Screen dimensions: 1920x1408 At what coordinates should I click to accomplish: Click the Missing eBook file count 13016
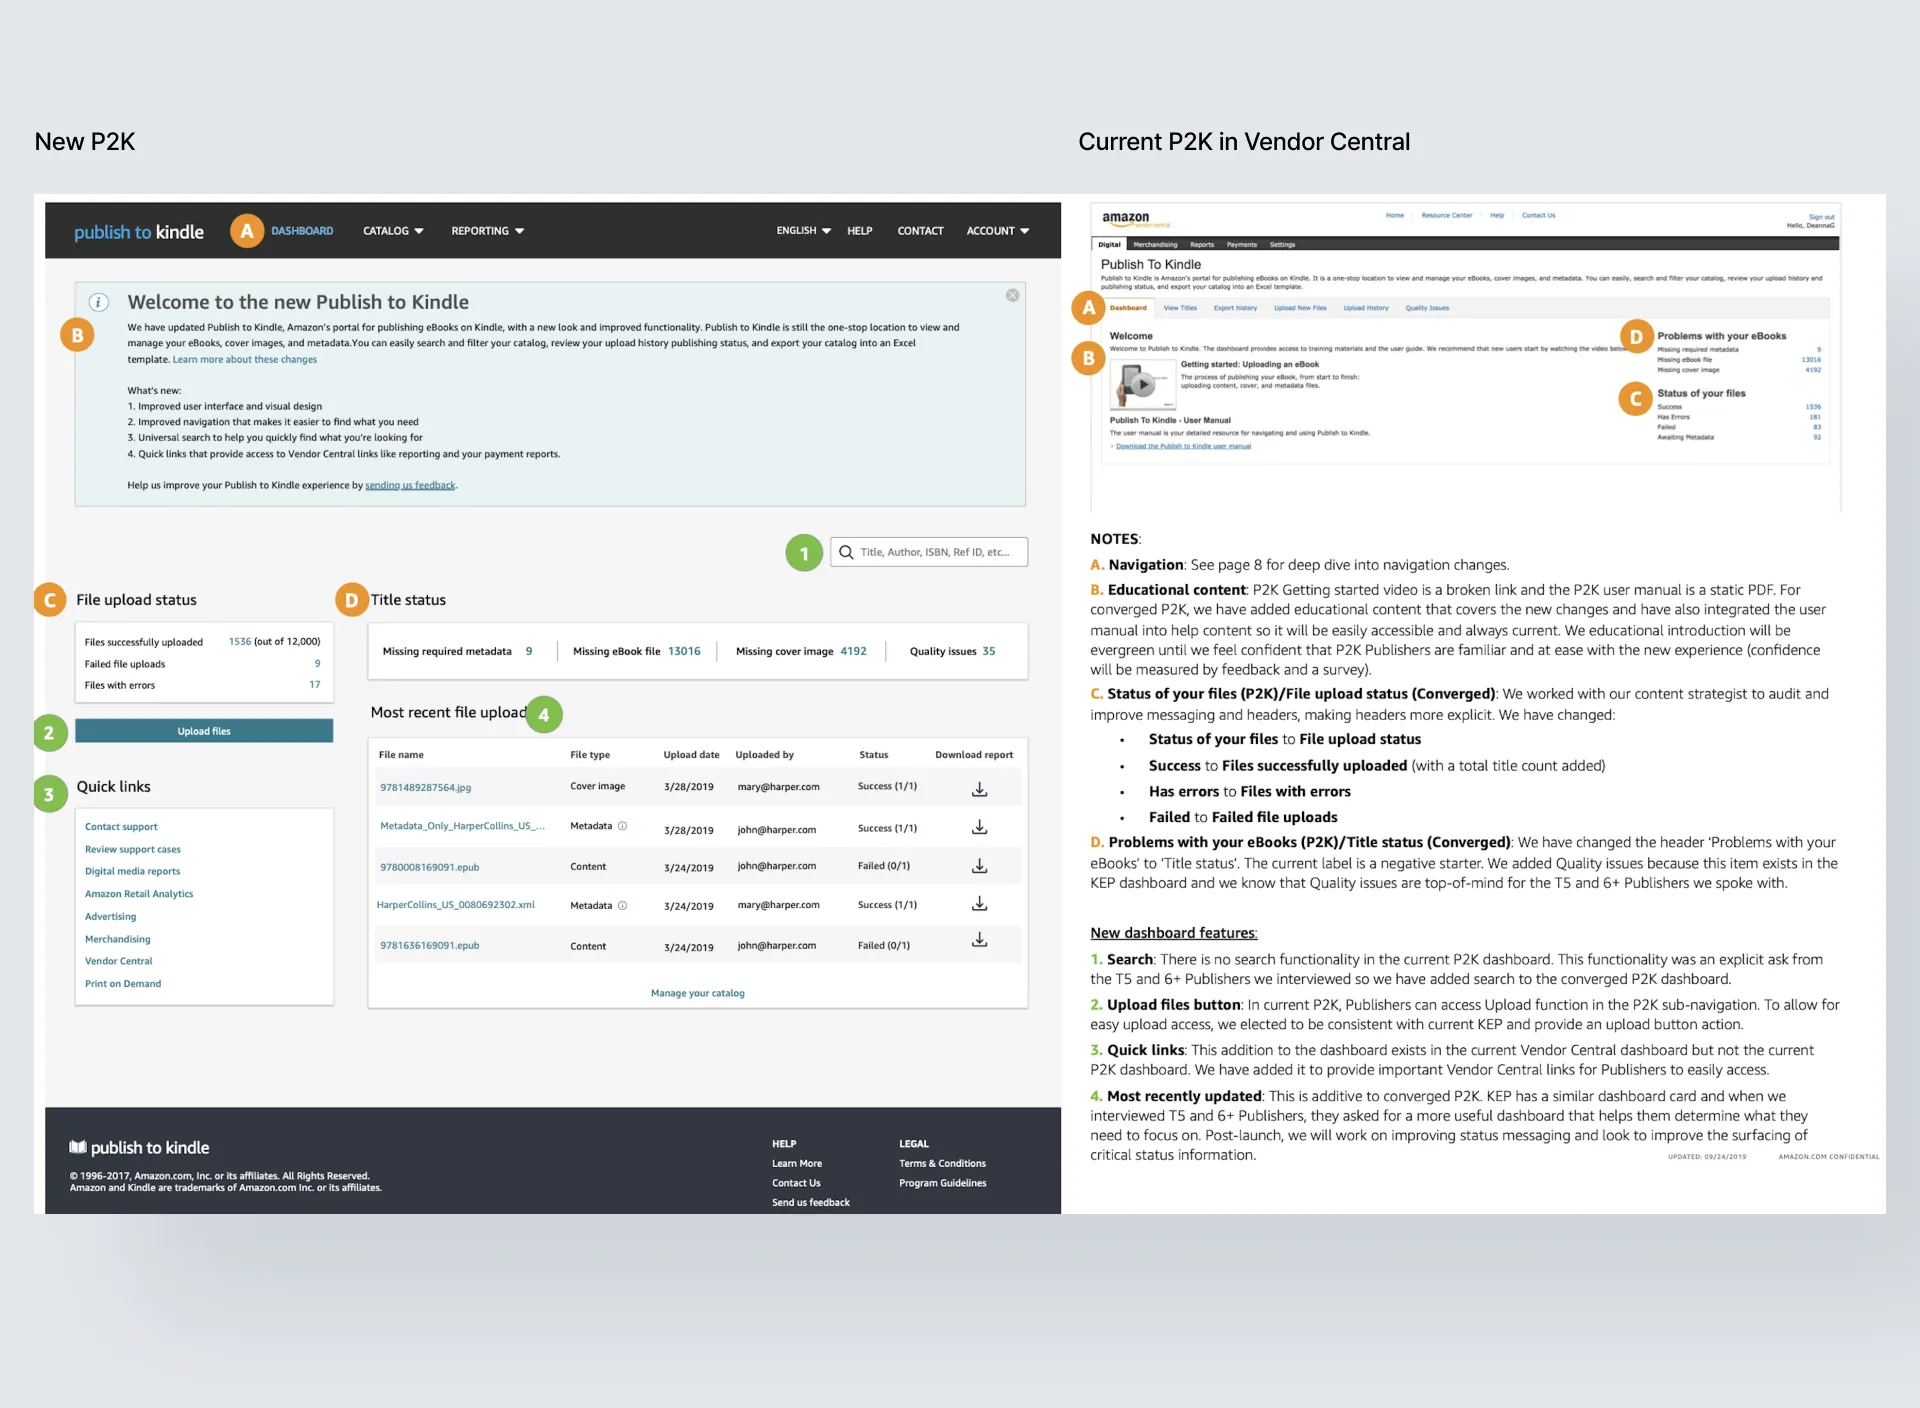point(684,651)
